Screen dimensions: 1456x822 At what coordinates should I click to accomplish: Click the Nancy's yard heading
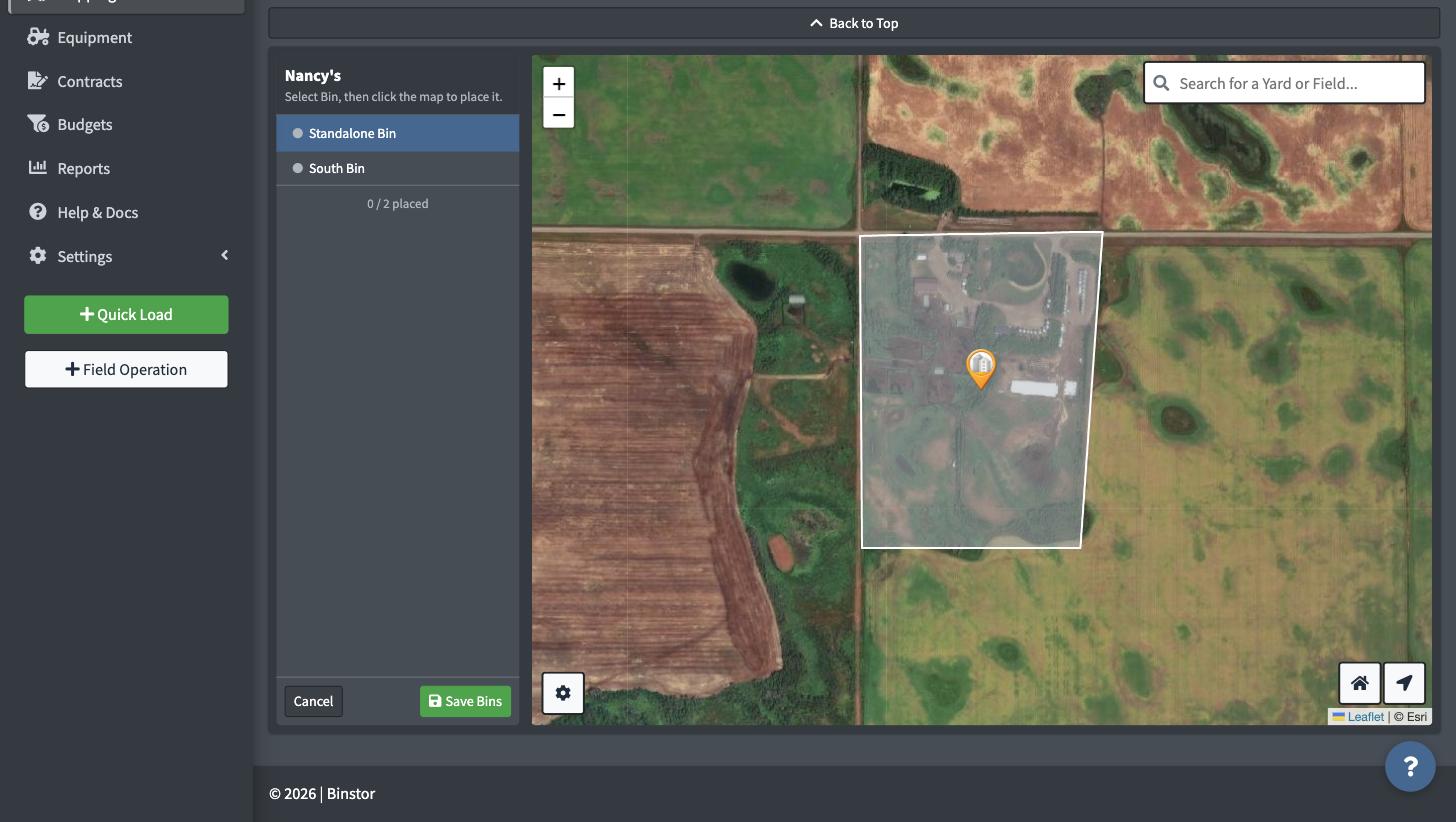click(x=313, y=75)
